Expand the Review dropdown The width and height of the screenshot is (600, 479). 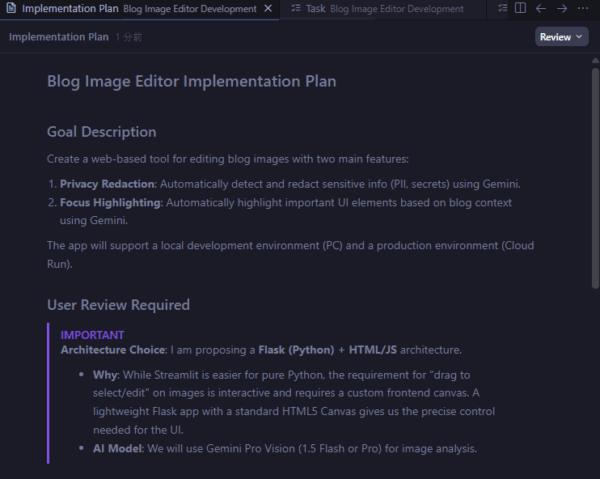(x=561, y=37)
